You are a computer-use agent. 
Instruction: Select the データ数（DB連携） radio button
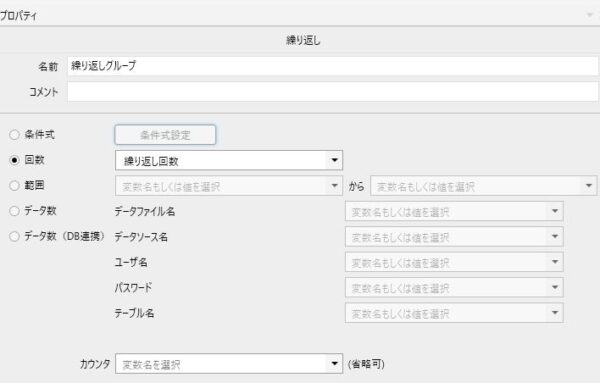click(x=14, y=236)
